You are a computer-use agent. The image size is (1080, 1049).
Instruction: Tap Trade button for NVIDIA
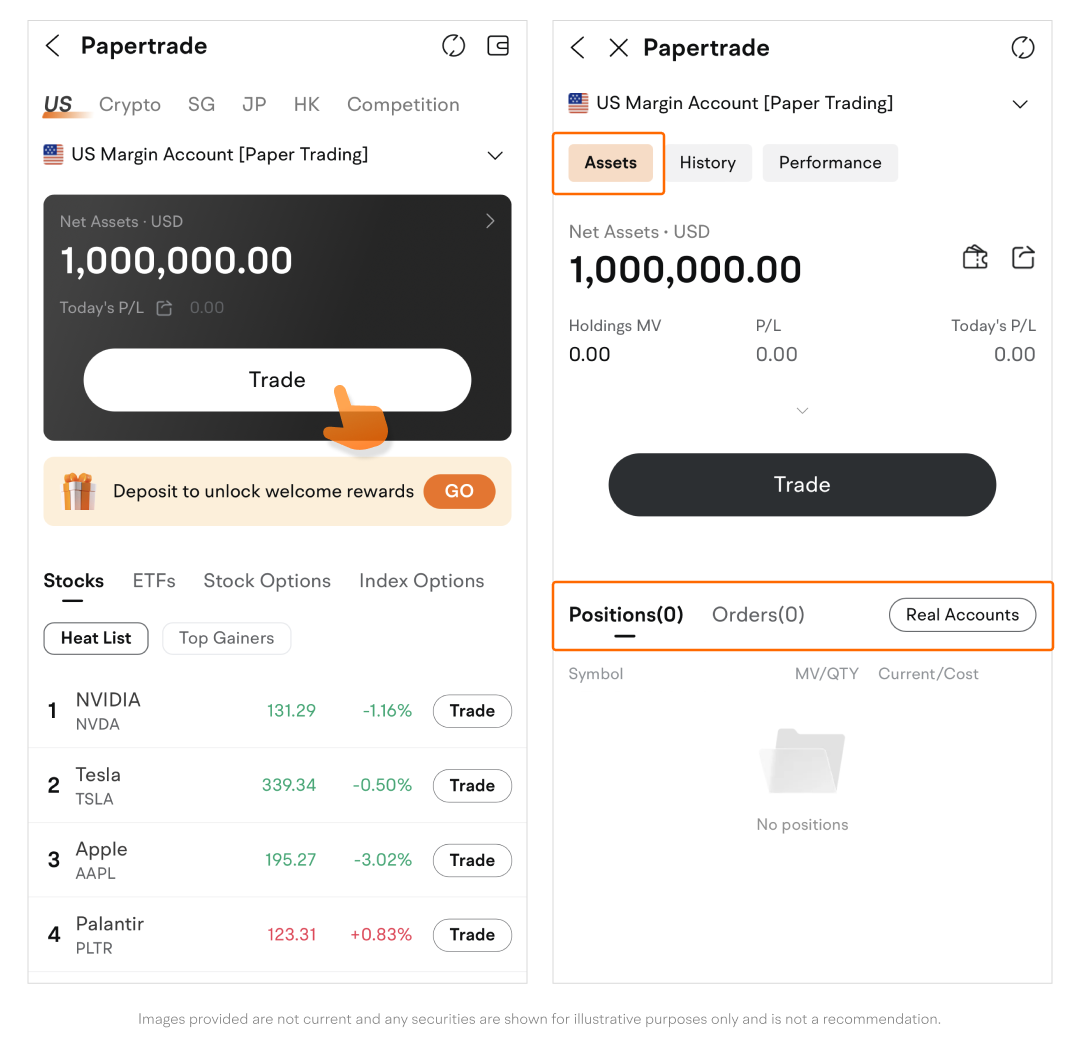click(x=472, y=711)
